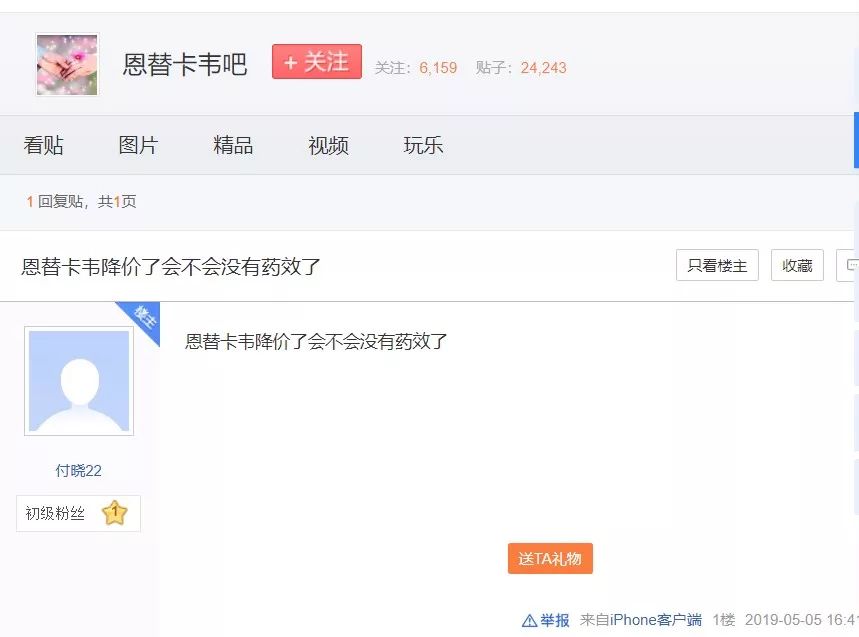Open the 玩乐 section
859x637 pixels.
421,145
